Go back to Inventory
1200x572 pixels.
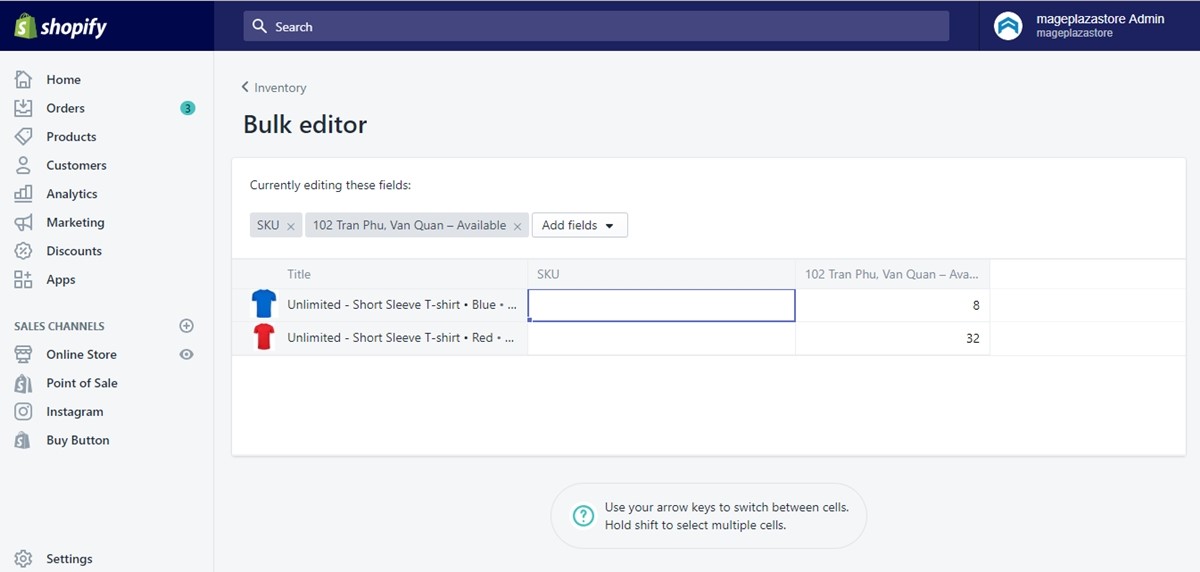point(274,88)
